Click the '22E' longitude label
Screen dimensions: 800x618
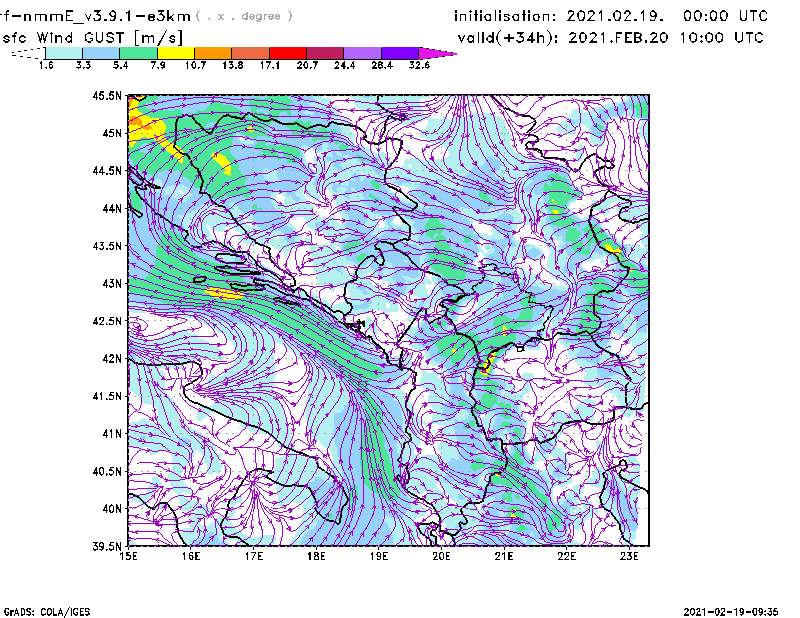click(566, 556)
